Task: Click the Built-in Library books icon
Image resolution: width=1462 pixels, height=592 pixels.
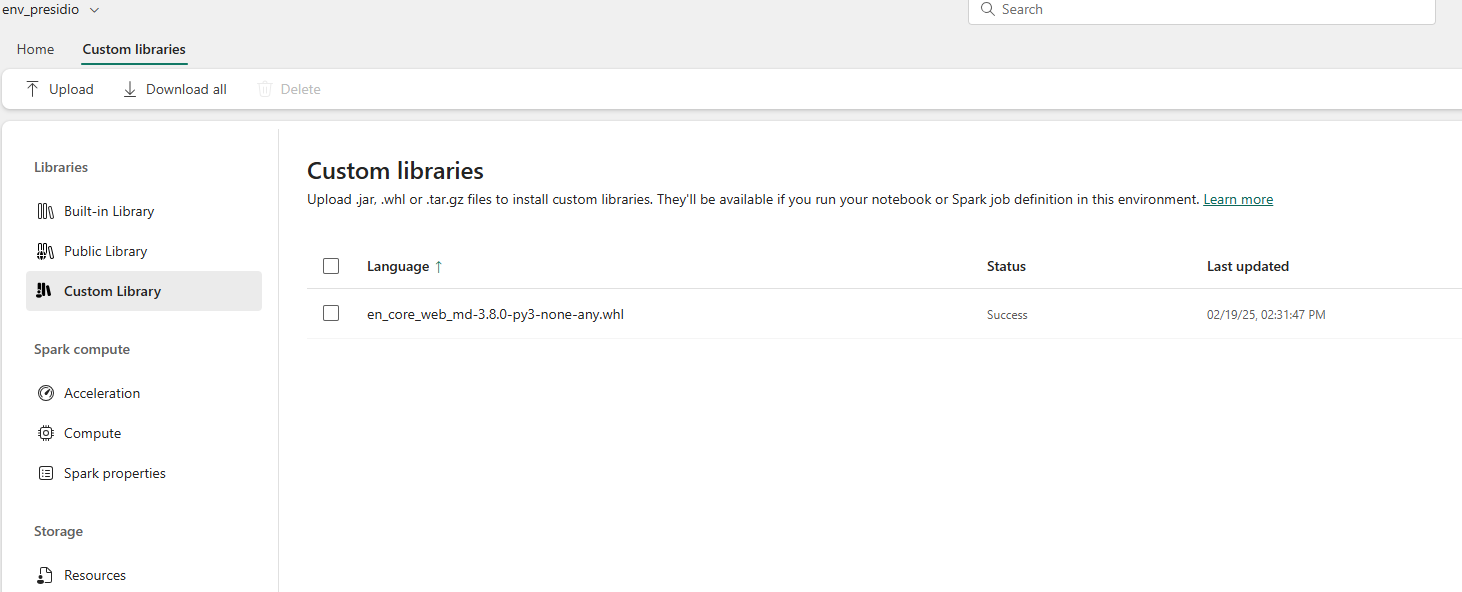Action: pos(45,211)
